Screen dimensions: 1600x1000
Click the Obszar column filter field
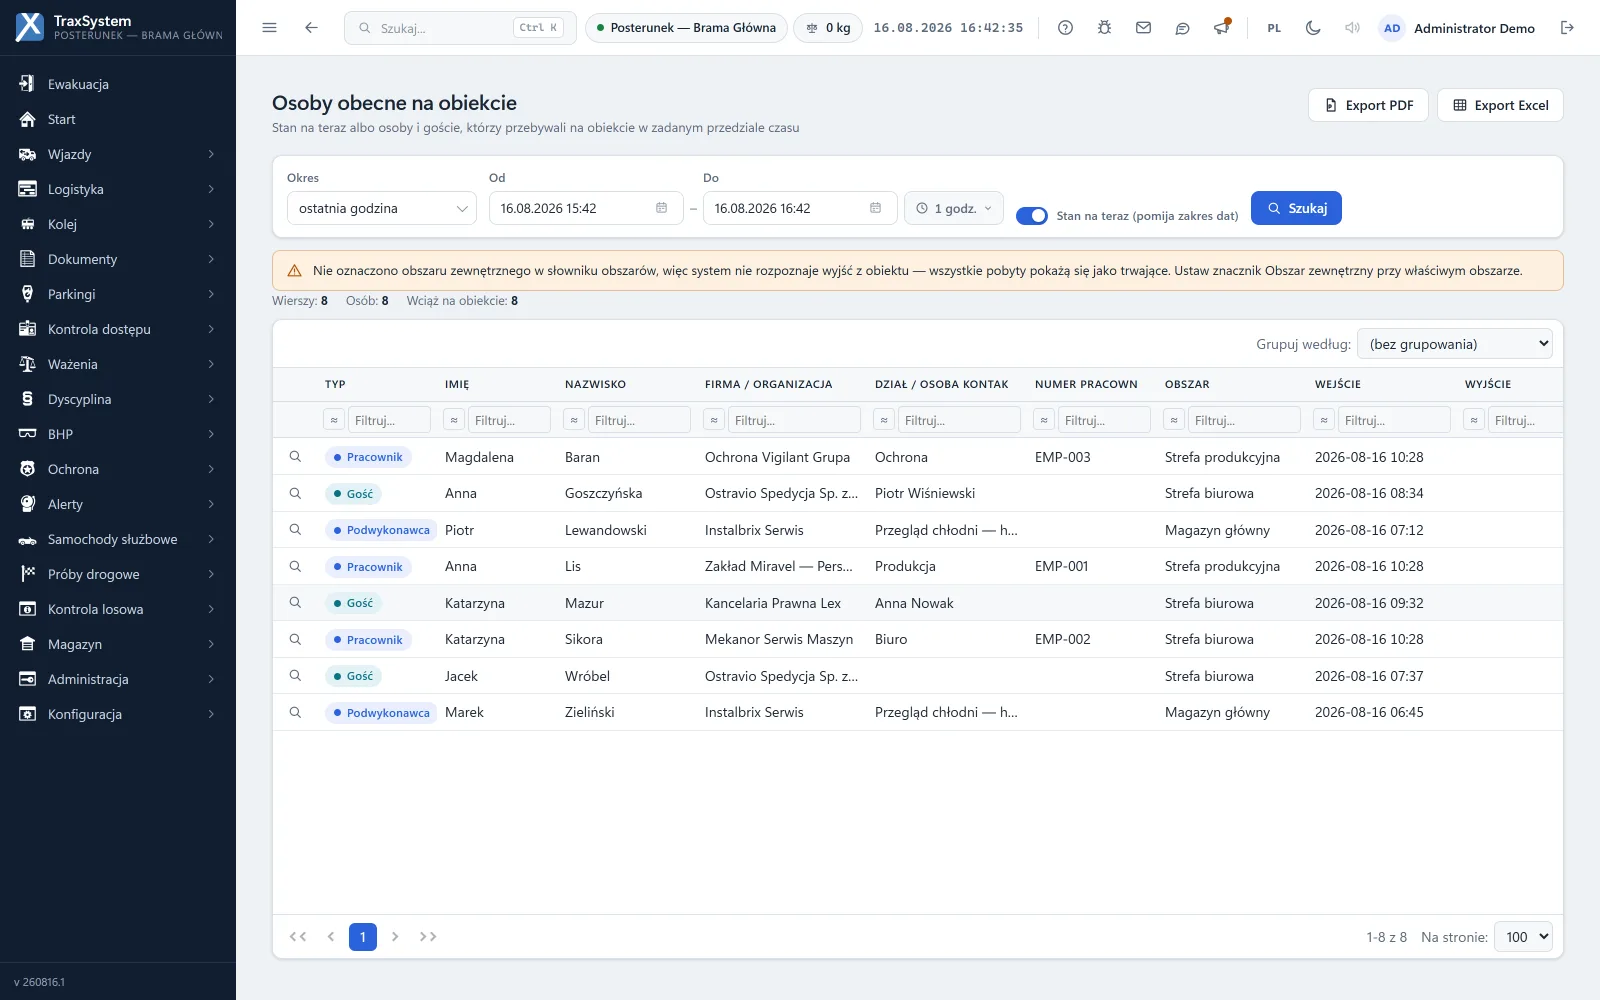click(1244, 420)
